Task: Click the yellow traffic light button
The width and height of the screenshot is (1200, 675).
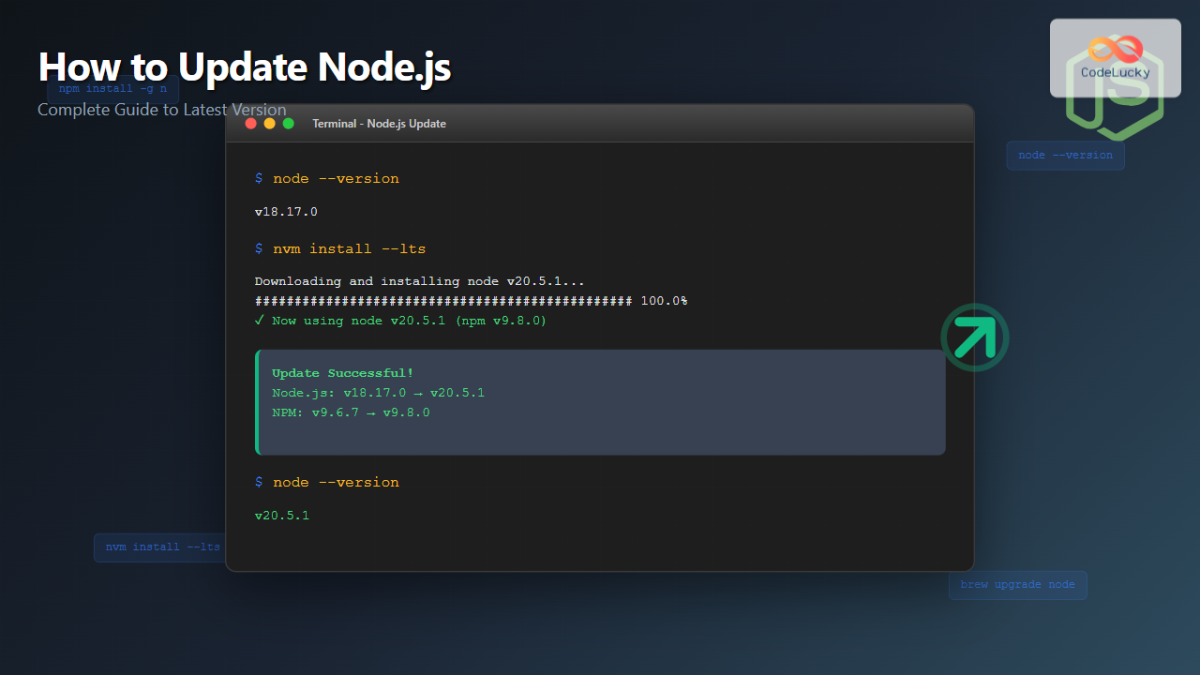Action: tap(269, 123)
